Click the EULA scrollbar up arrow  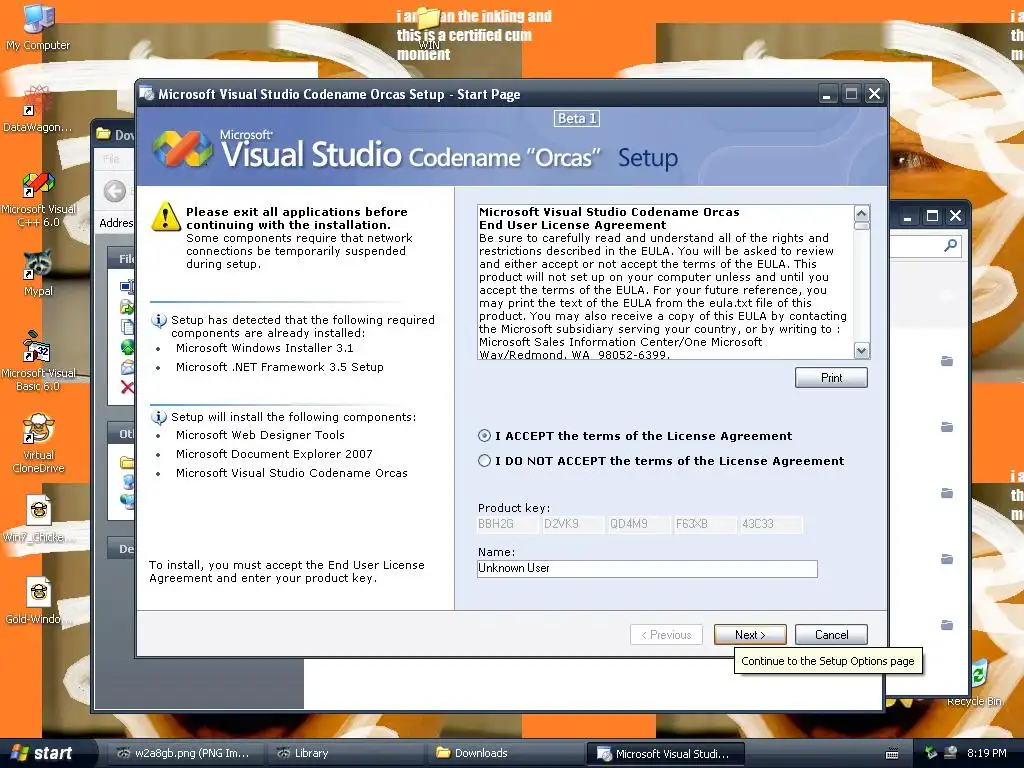[861, 214]
